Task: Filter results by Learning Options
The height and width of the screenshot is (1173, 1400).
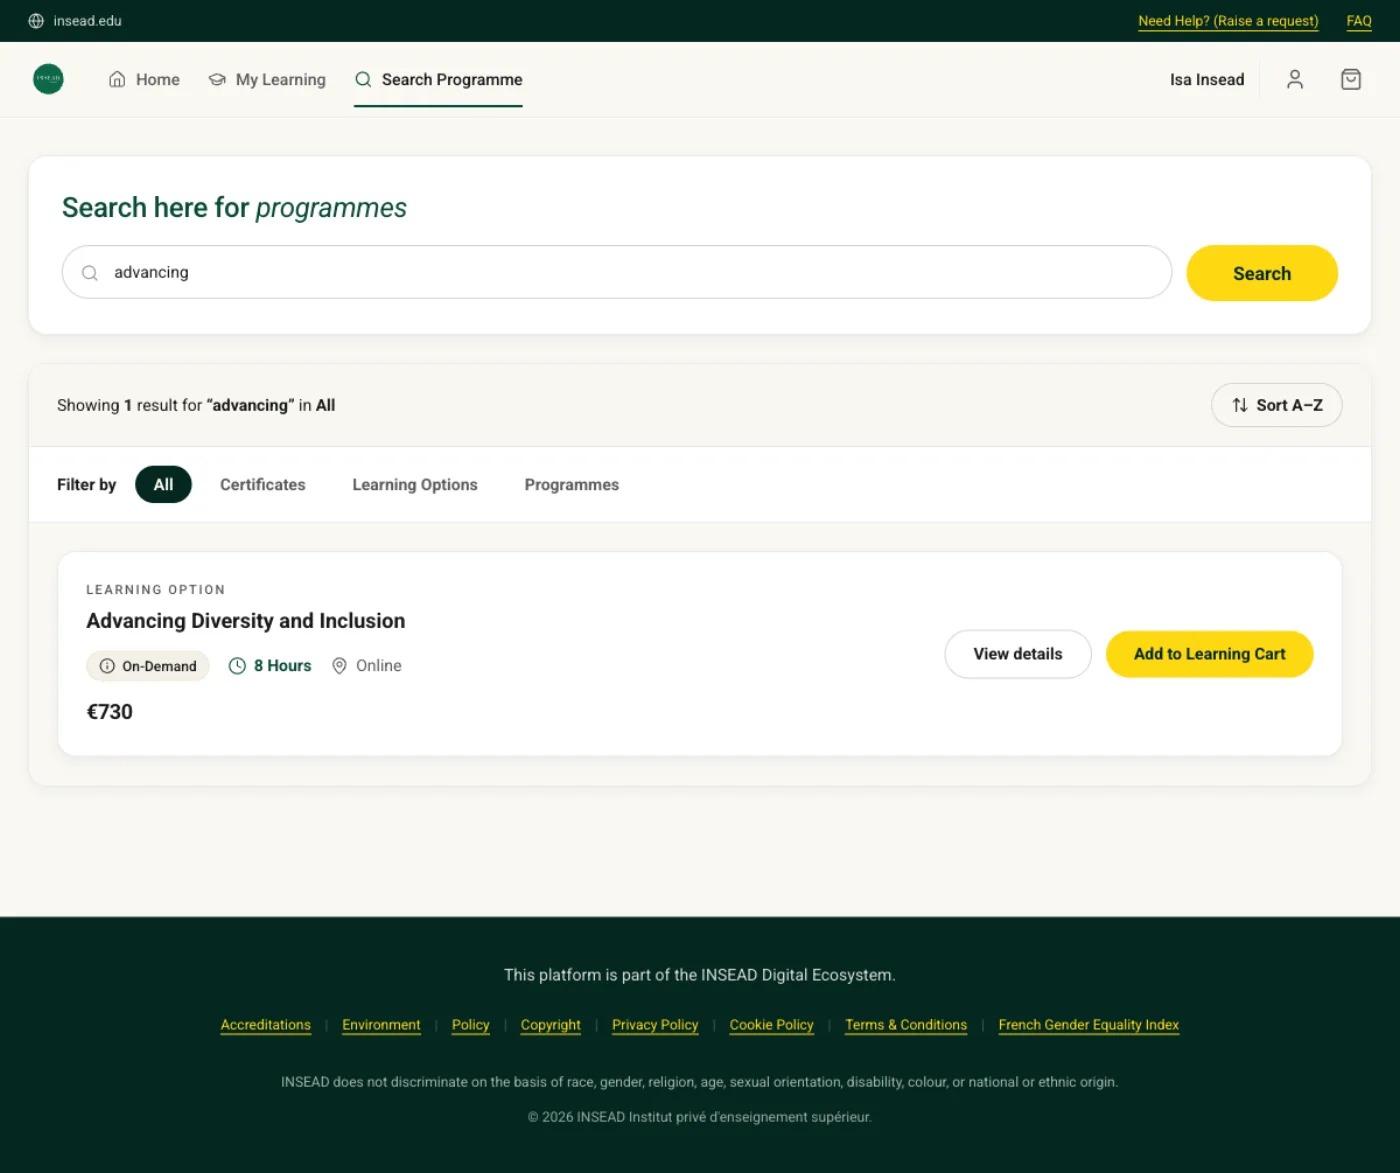Action: [x=415, y=485]
